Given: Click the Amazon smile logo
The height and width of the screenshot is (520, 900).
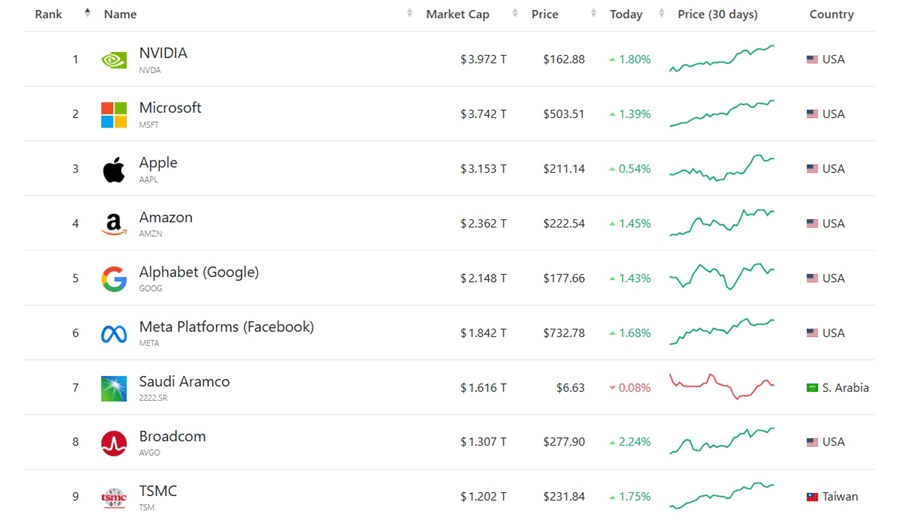Looking at the screenshot, I should [114, 224].
